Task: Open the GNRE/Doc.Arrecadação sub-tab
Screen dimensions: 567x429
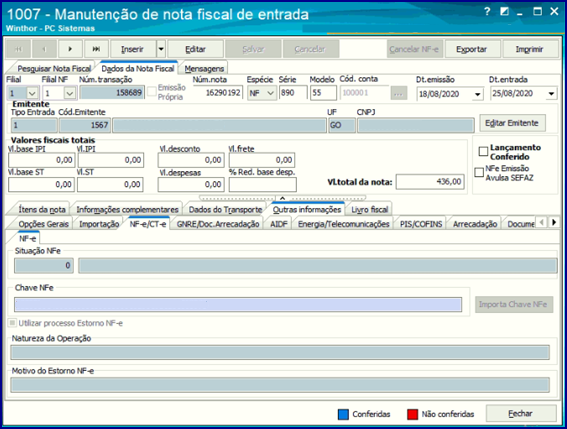Action: click(x=218, y=224)
